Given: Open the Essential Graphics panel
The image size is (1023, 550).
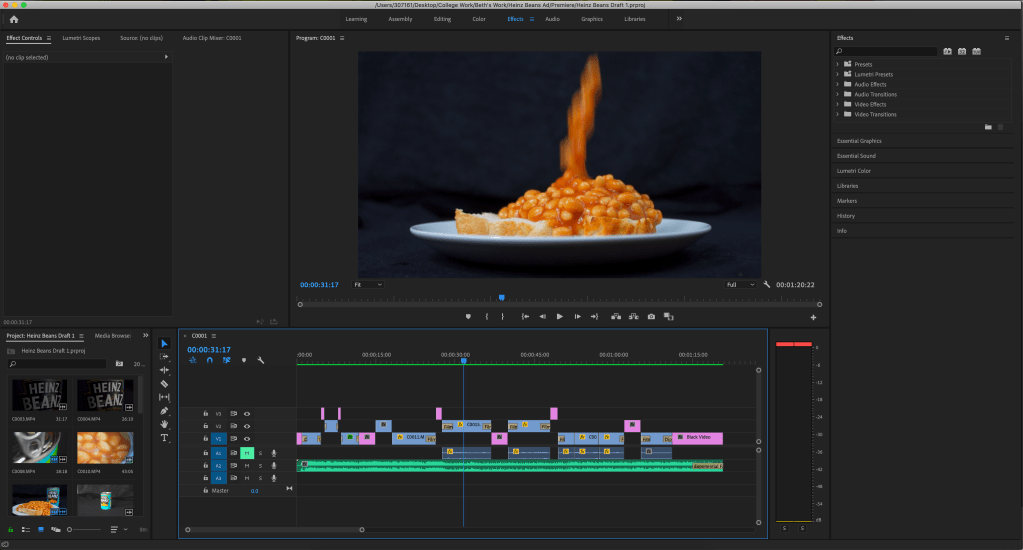Looking at the screenshot, I should pos(859,141).
